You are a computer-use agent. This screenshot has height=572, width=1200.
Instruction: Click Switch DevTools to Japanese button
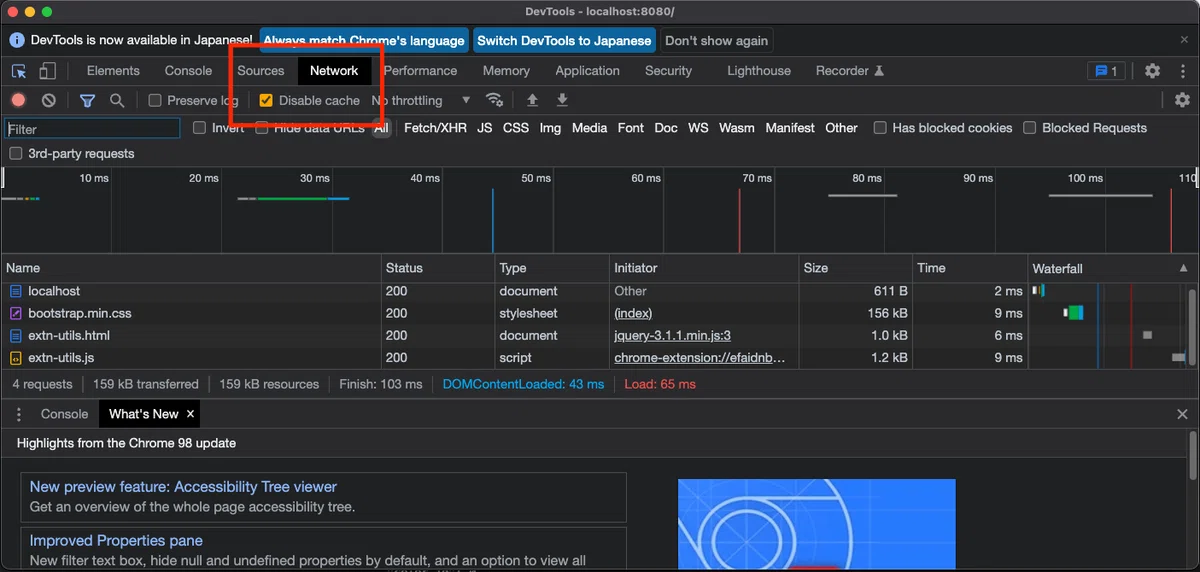pyautogui.click(x=564, y=41)
